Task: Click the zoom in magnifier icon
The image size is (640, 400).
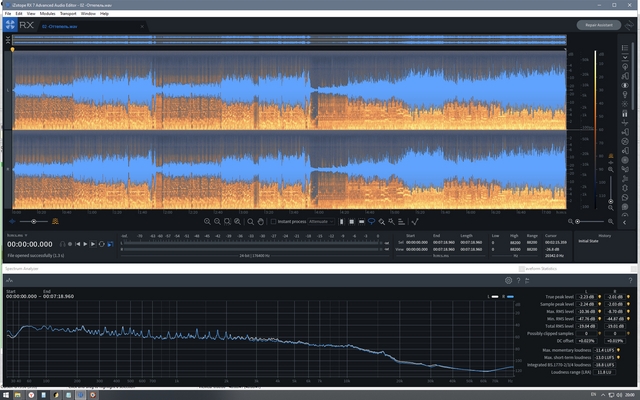Action: (207, 221)
